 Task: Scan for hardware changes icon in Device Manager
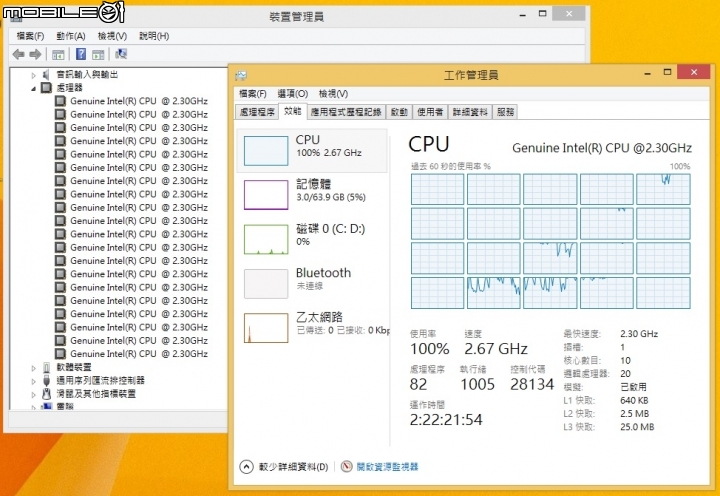(x=121, y=54)
